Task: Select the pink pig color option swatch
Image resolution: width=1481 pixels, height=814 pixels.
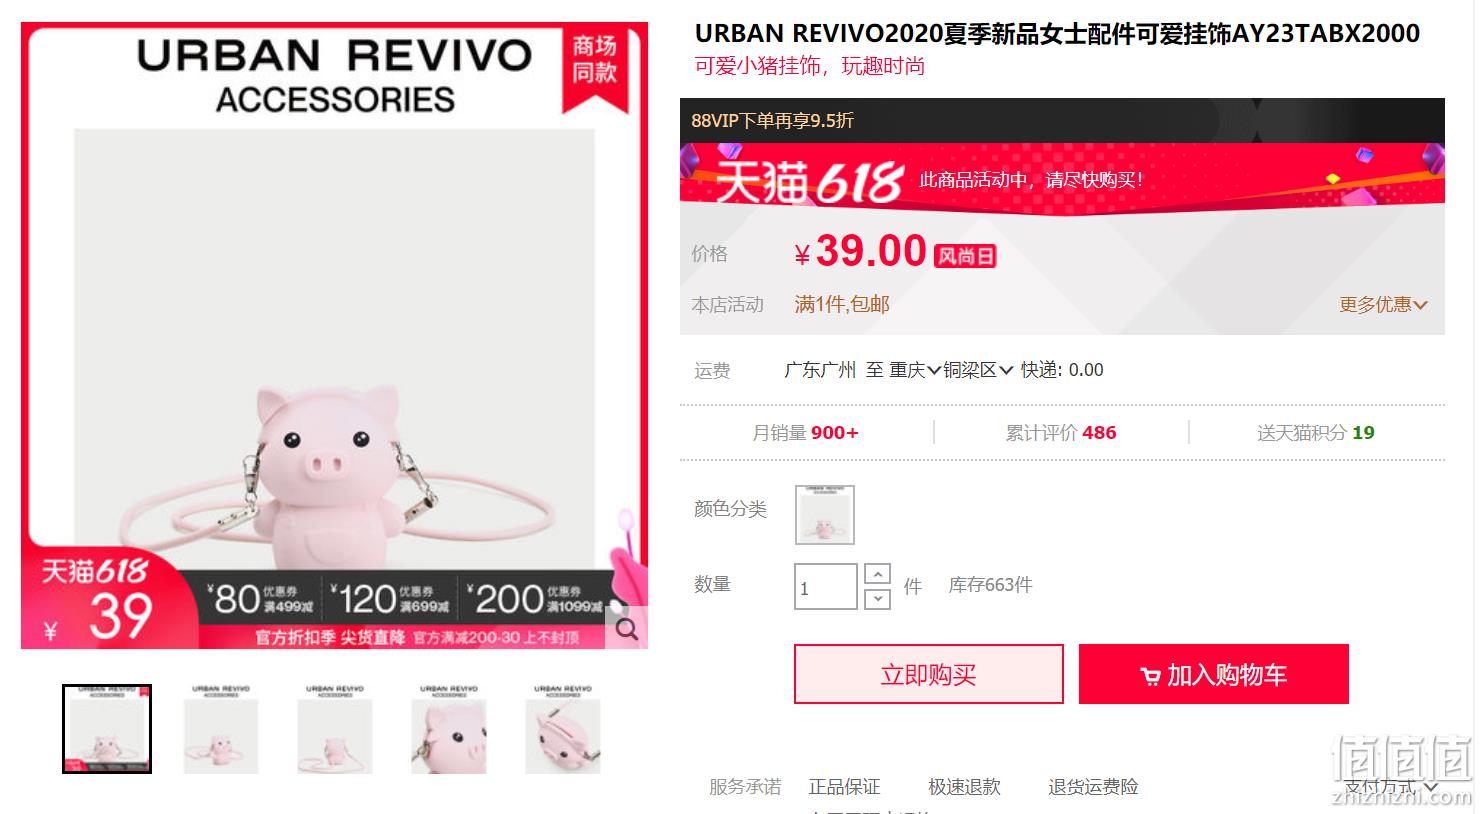Action: pos(825,514)
